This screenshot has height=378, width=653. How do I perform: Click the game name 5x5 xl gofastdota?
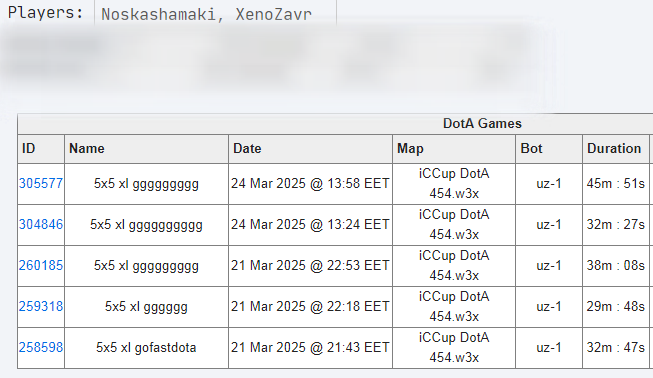146,347
